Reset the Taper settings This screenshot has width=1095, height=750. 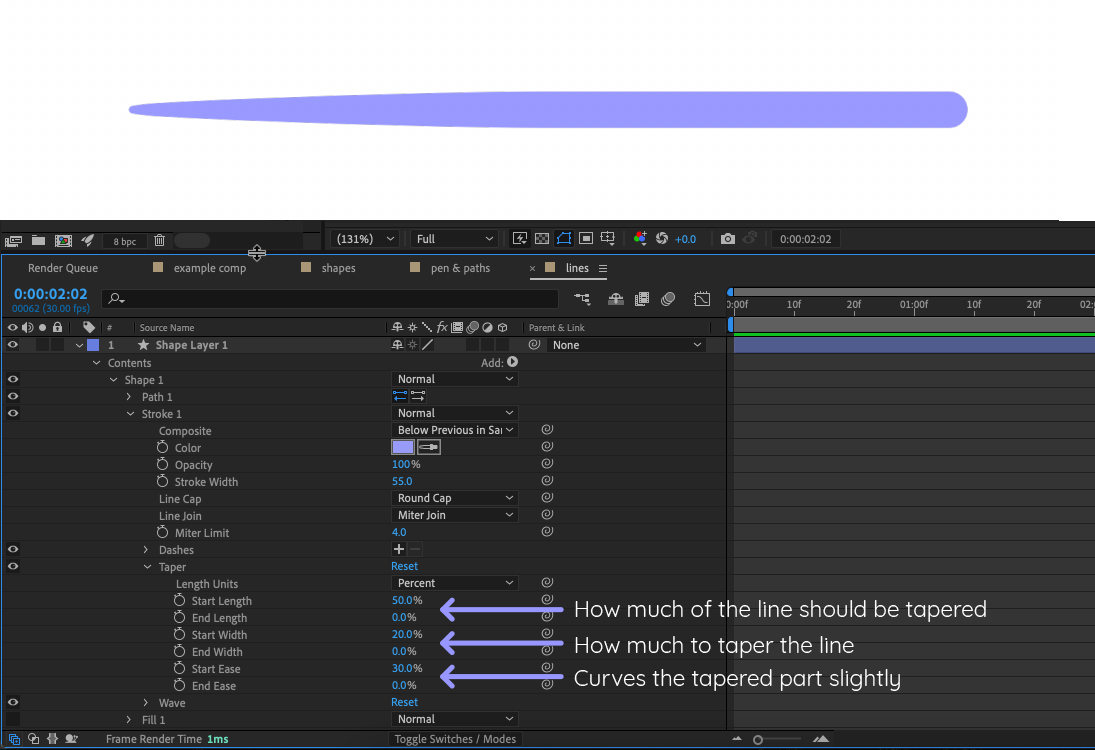tap(404, 566)
